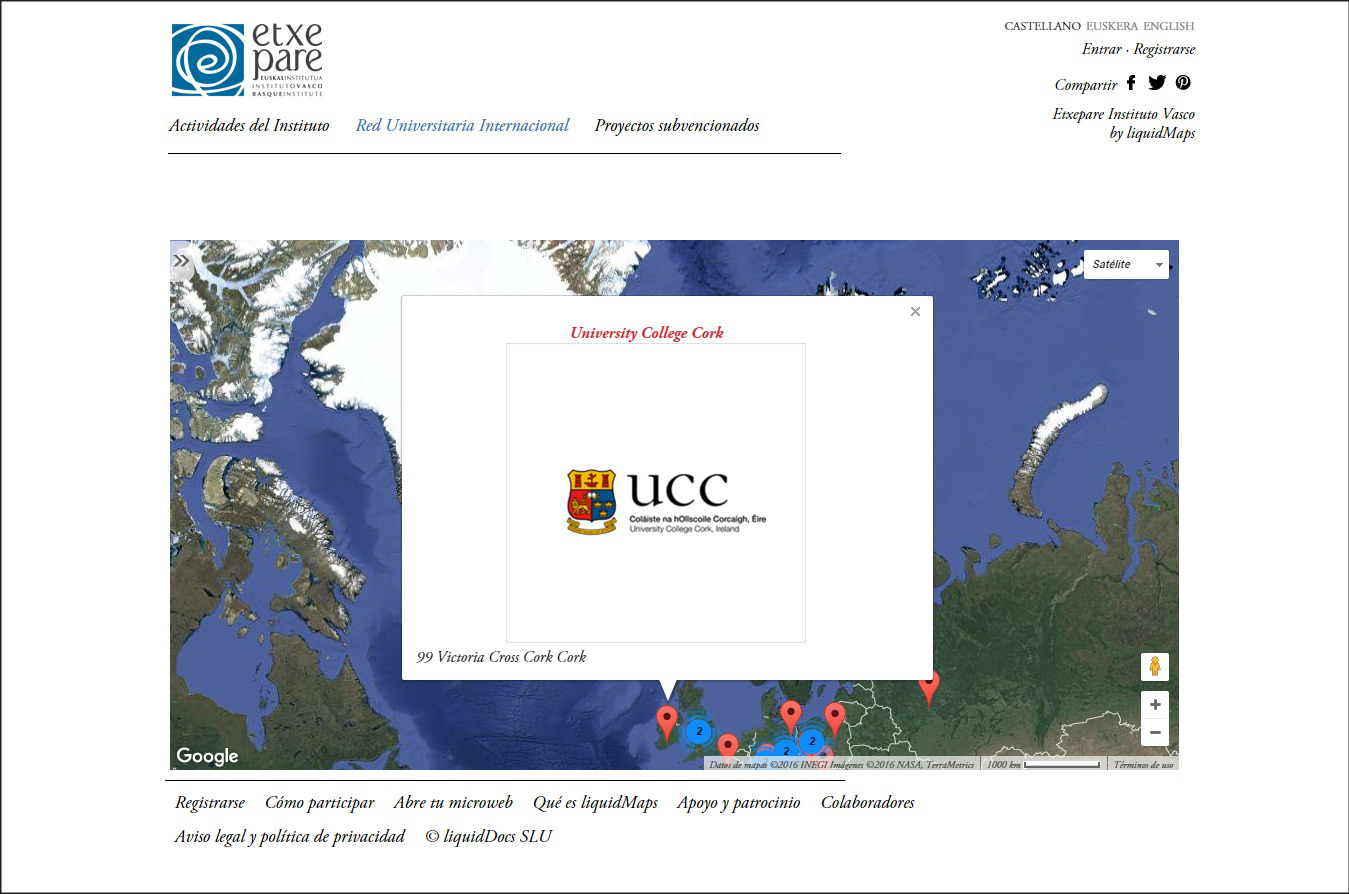The height and width of the screenshot is (894, 1349).
Task: Click the Entrar login link
Action: click(1101, 49)
